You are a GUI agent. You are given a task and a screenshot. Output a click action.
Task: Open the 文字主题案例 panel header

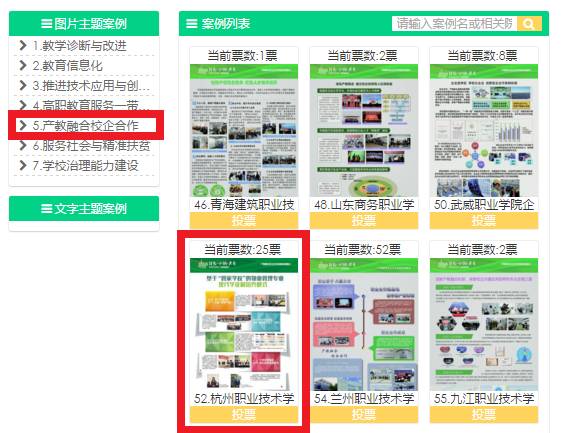pyautogui.click(x=84, y=209)
